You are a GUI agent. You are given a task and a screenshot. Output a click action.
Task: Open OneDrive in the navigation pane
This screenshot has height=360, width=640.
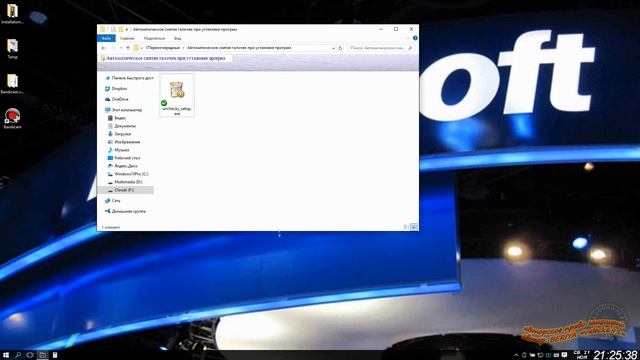tap(116, 99)
